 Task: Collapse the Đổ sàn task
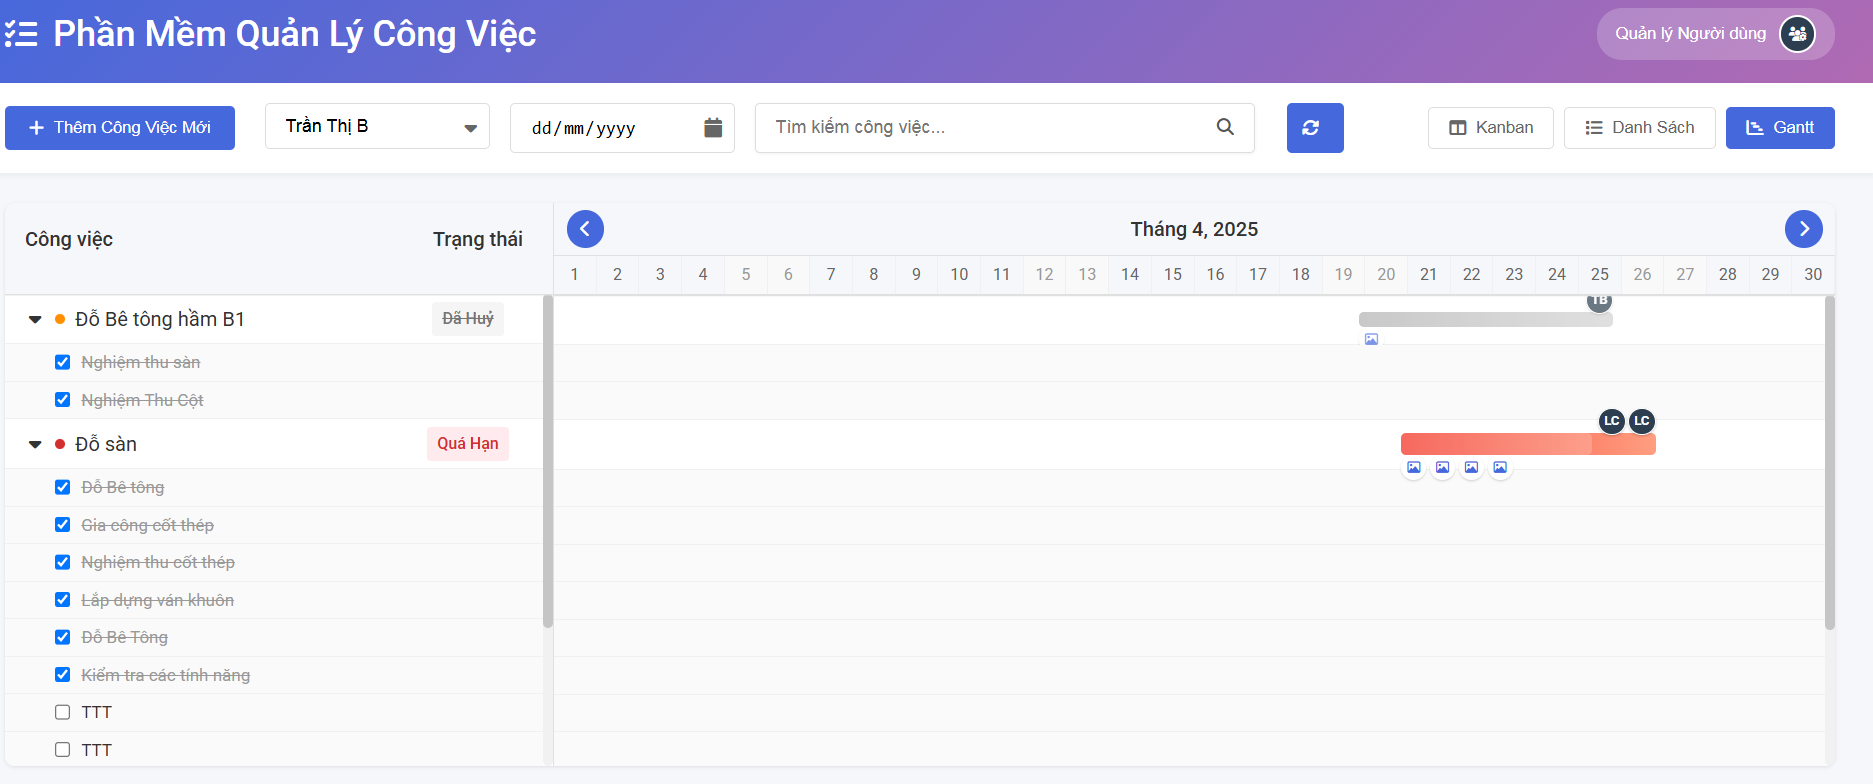[x=35, y=445]
